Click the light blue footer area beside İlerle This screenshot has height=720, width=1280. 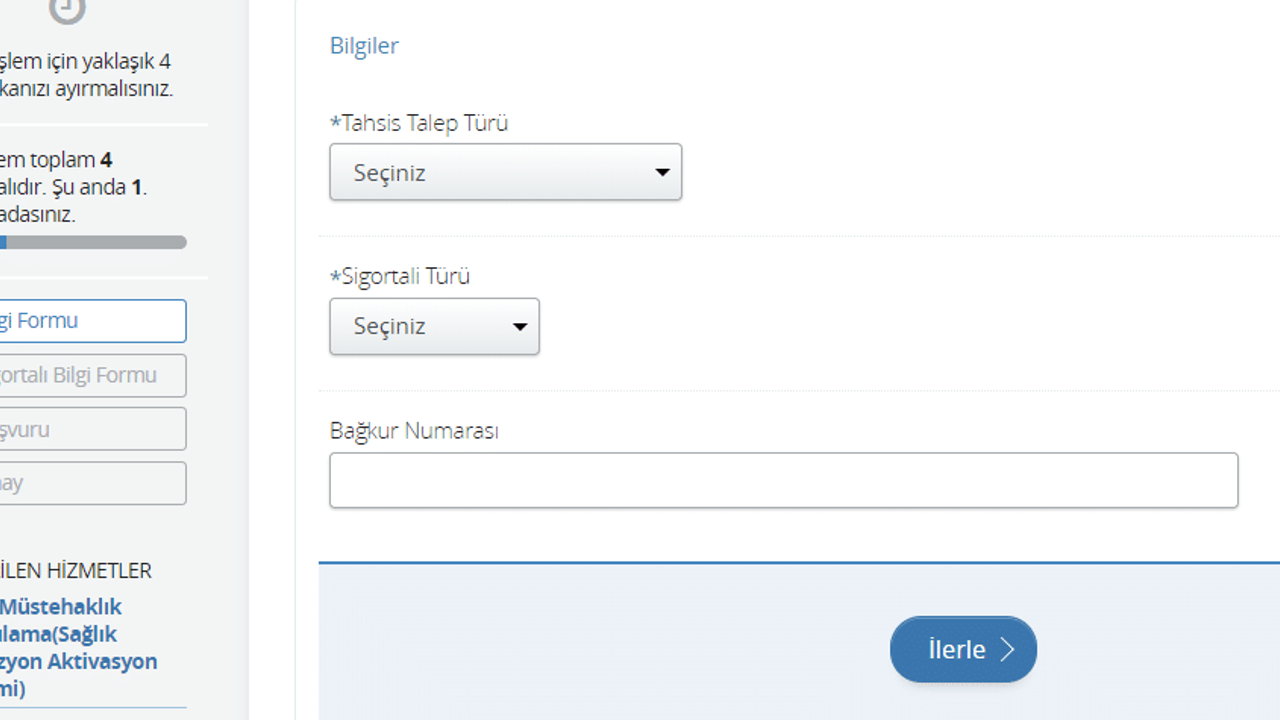pyautogui.click(x=600, y=650)
